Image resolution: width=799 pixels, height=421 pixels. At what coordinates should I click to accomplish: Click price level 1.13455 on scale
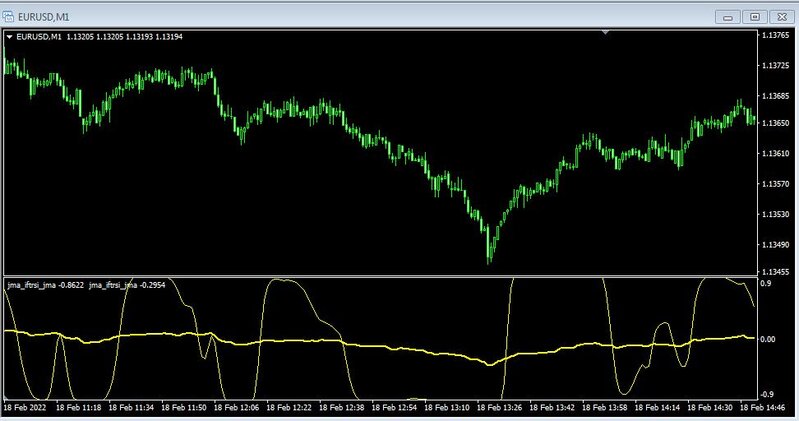coord(775,272)
